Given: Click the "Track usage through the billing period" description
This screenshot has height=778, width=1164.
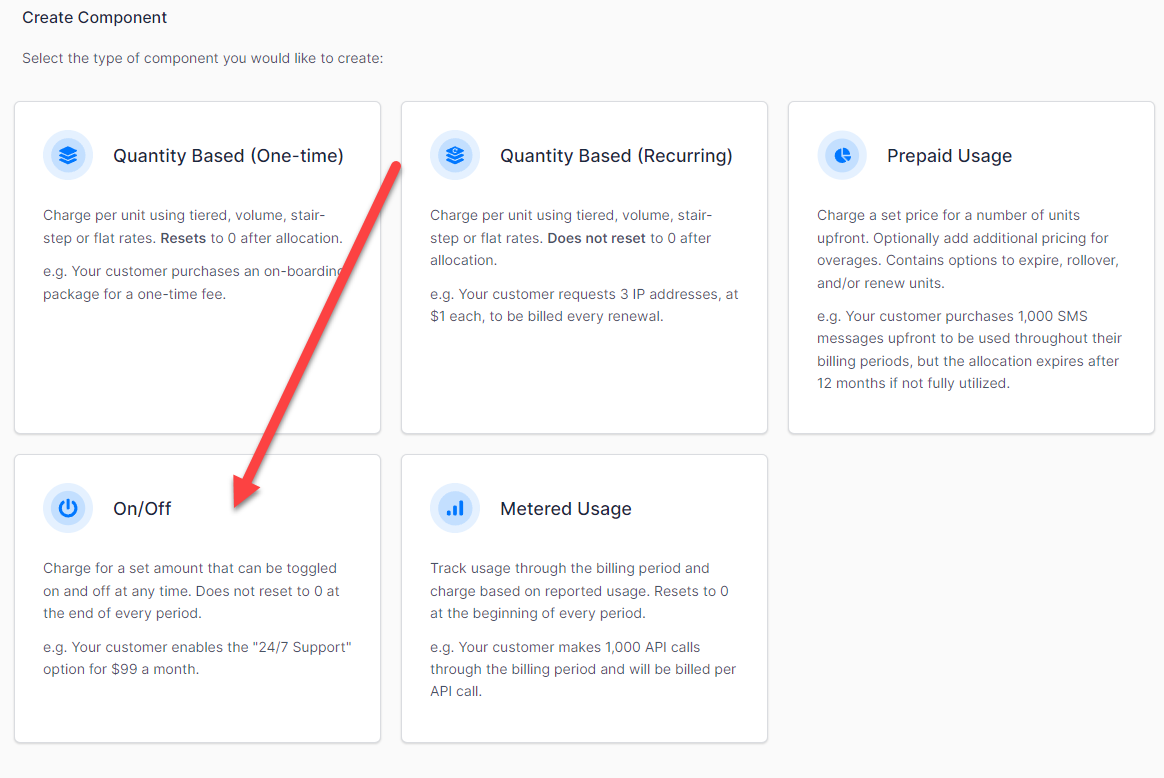Looking at the screenshot, I should (579, 590).
